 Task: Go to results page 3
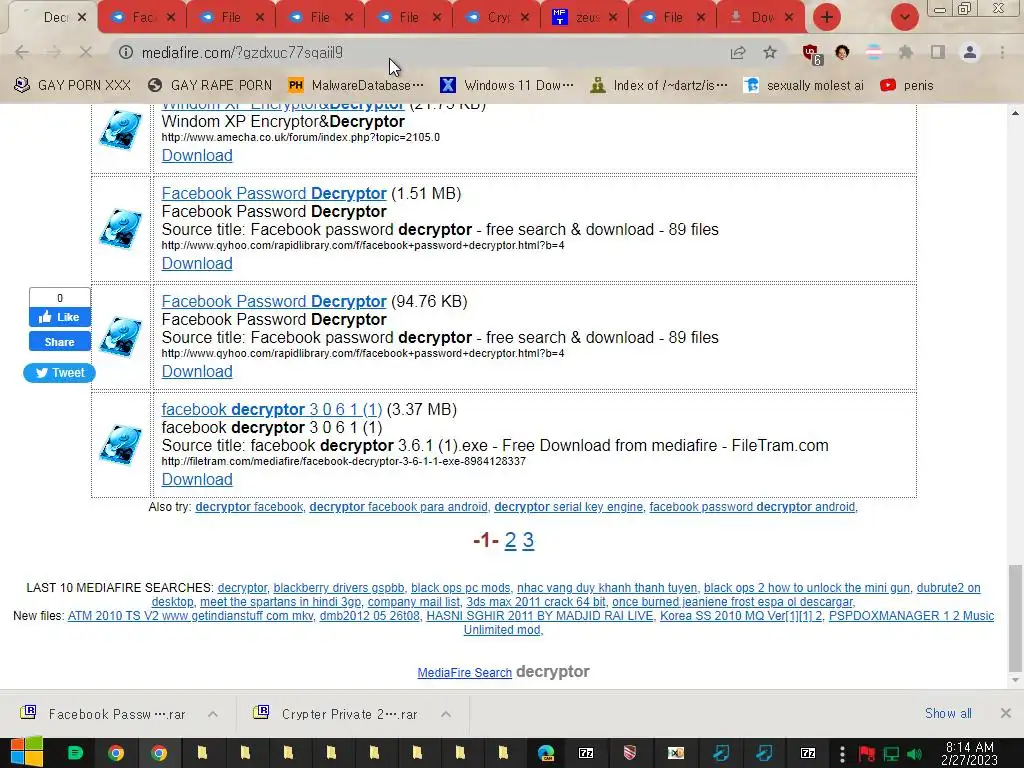(528, 540)
